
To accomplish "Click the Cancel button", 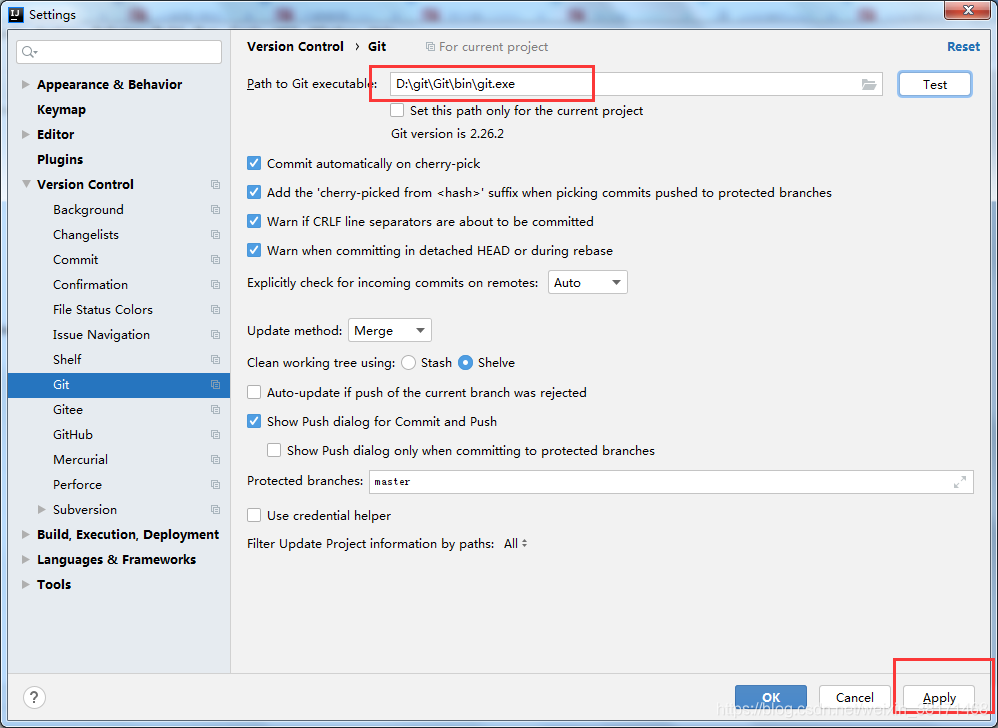I will point(854,697).
